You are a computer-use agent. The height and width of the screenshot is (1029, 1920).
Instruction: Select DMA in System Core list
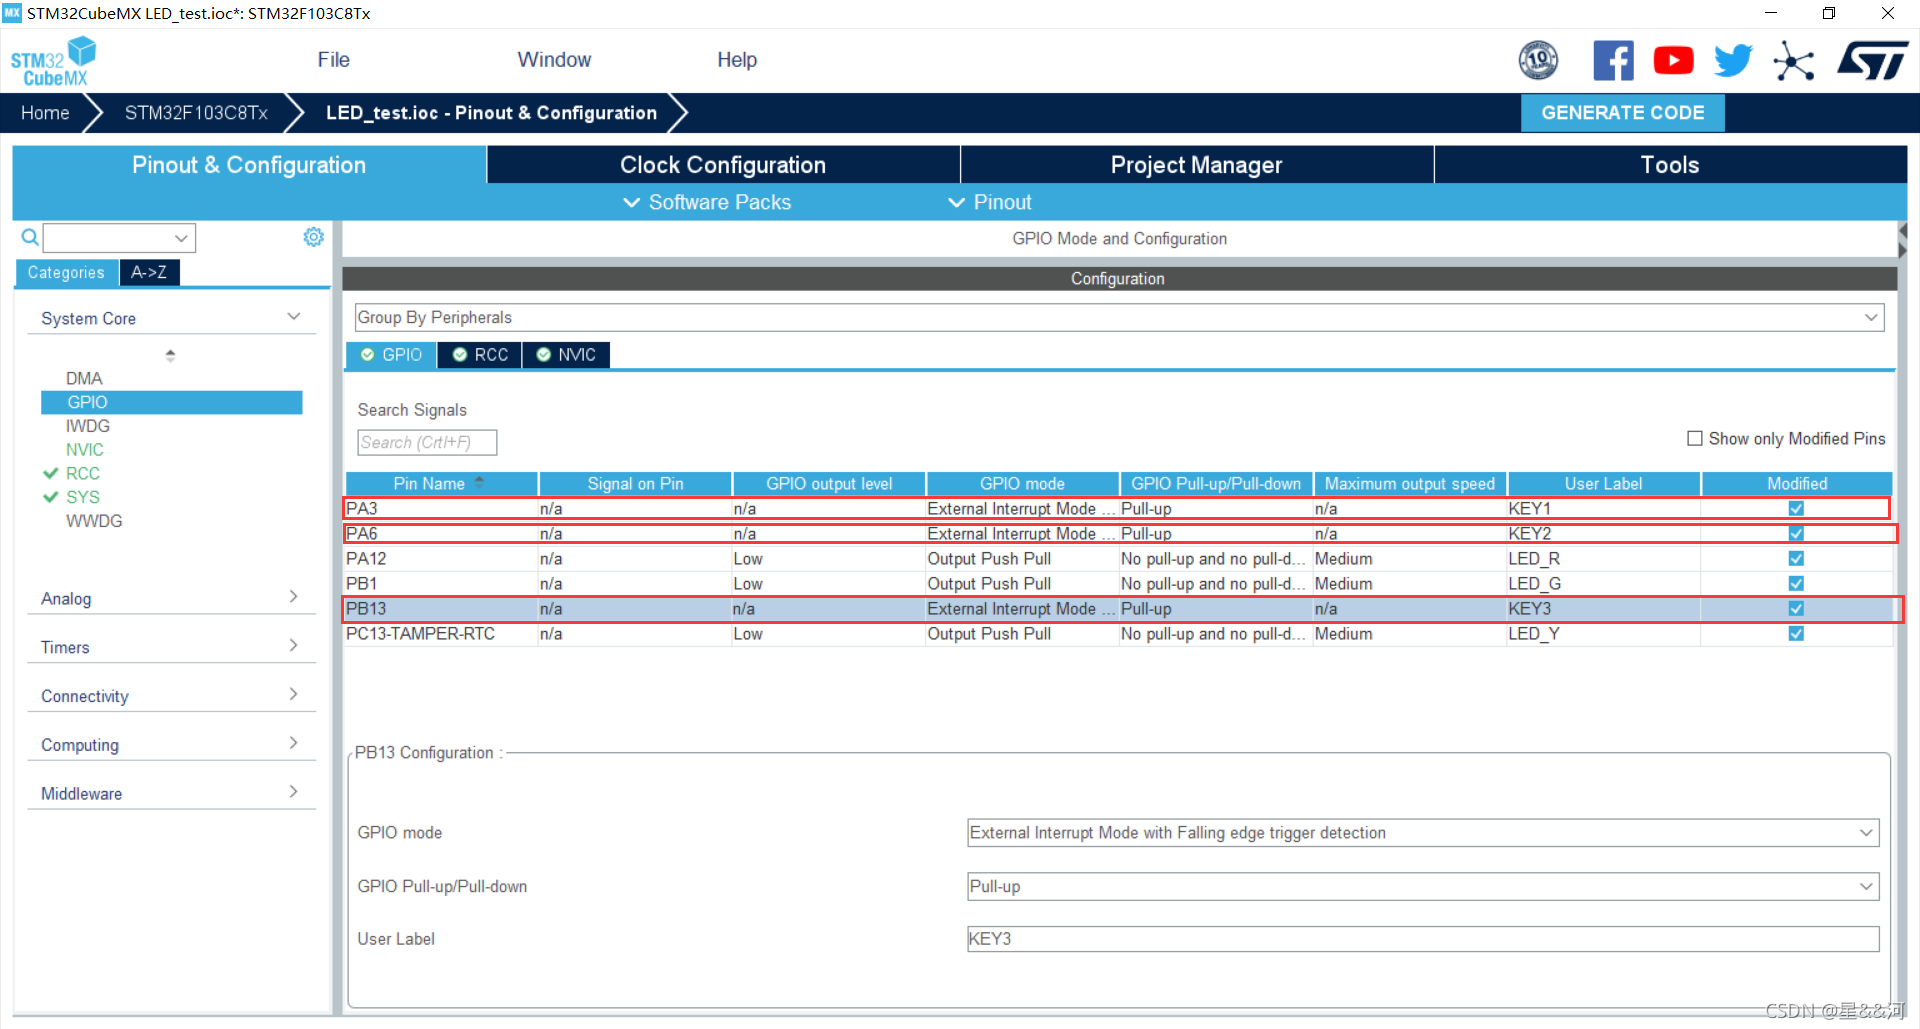click(84, 378)
